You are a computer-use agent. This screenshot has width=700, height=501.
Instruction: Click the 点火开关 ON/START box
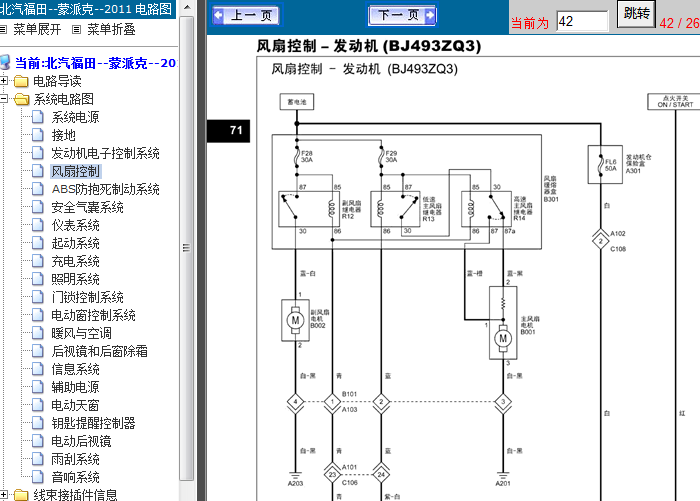(x=675, y=101)
